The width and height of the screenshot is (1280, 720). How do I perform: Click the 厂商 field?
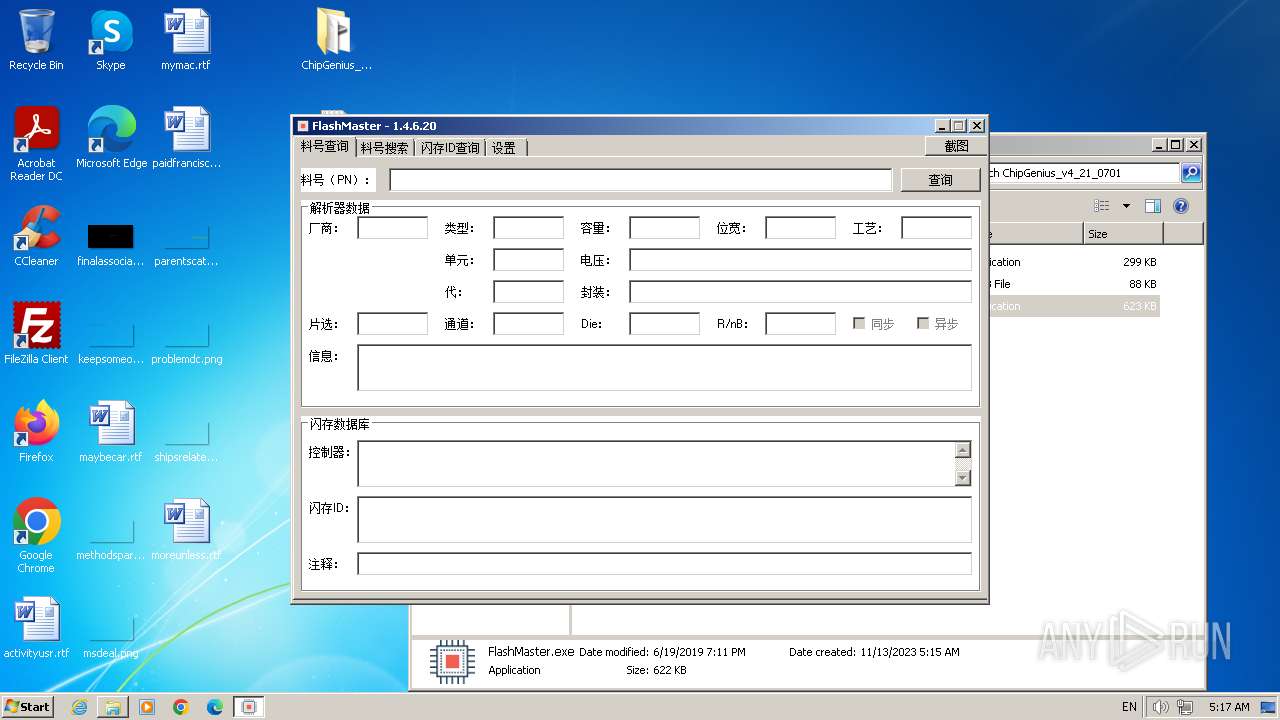(x=392, y=228)
